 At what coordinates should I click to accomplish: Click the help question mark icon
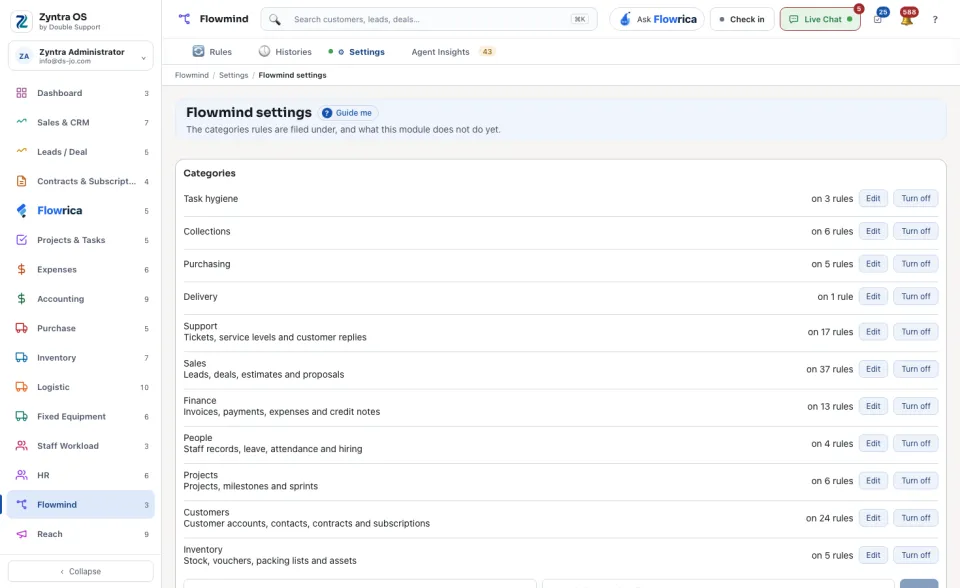point(935,20)
